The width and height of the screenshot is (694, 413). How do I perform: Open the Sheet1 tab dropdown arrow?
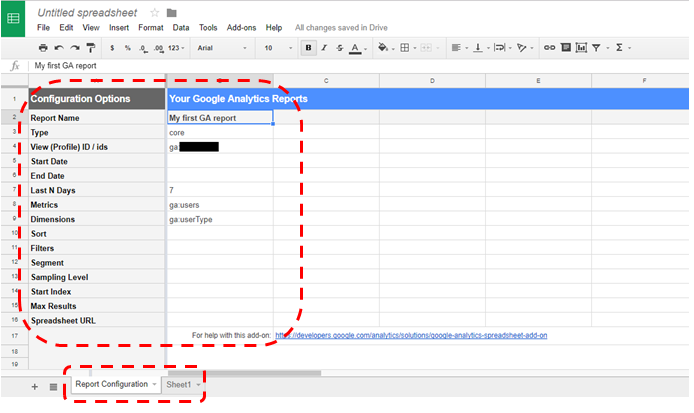pyautogui.click(x=198, y=384)
